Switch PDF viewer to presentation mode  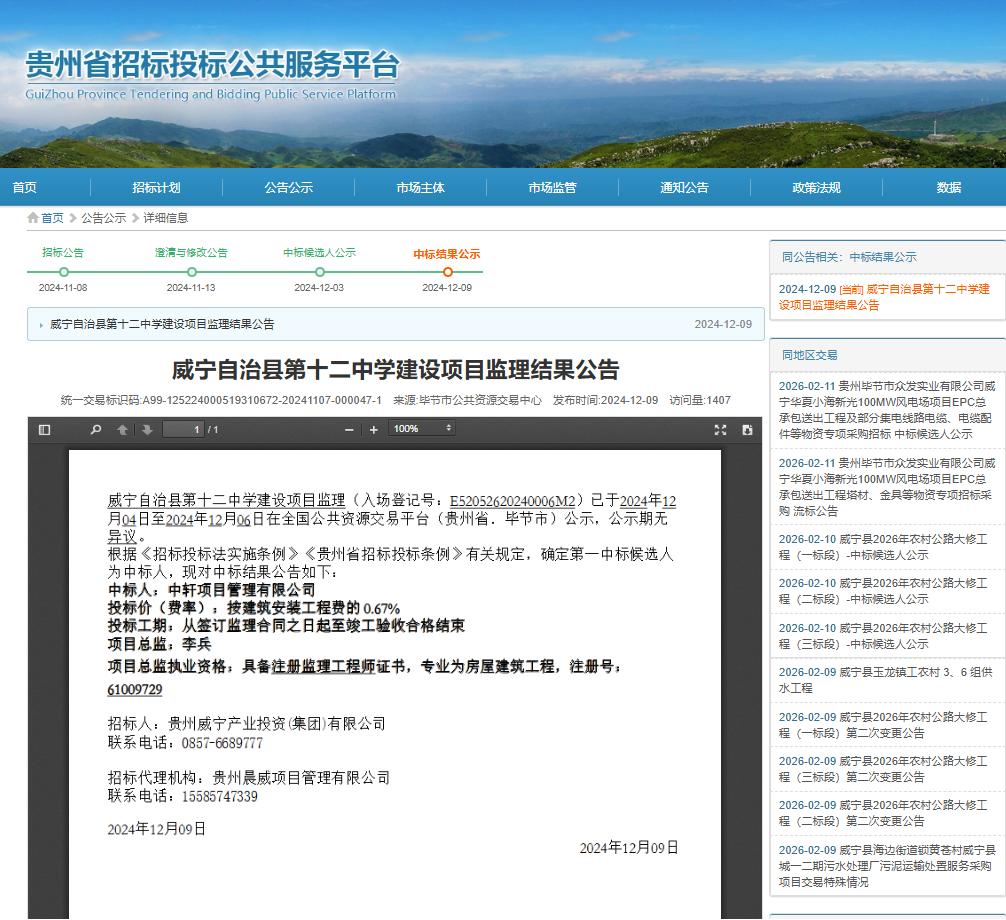point(719,430)
